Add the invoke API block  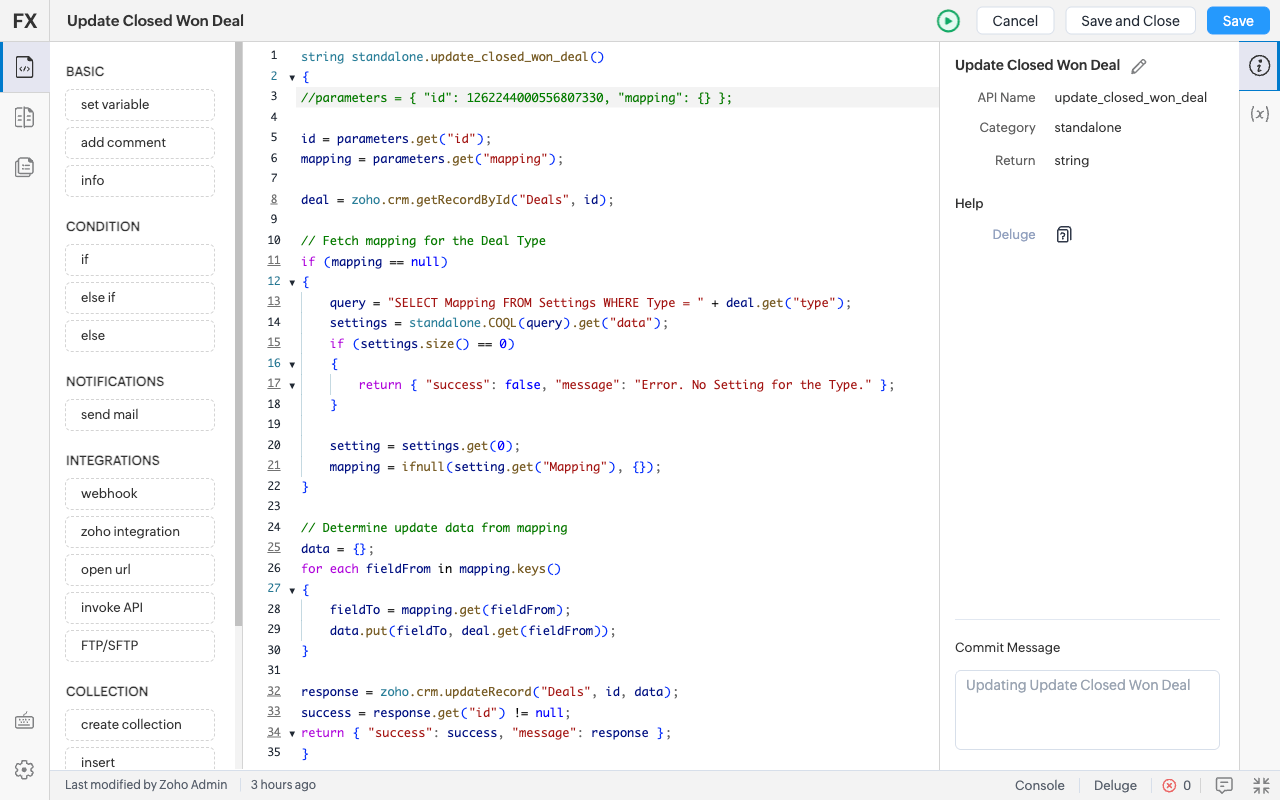(x=140, y=608)
